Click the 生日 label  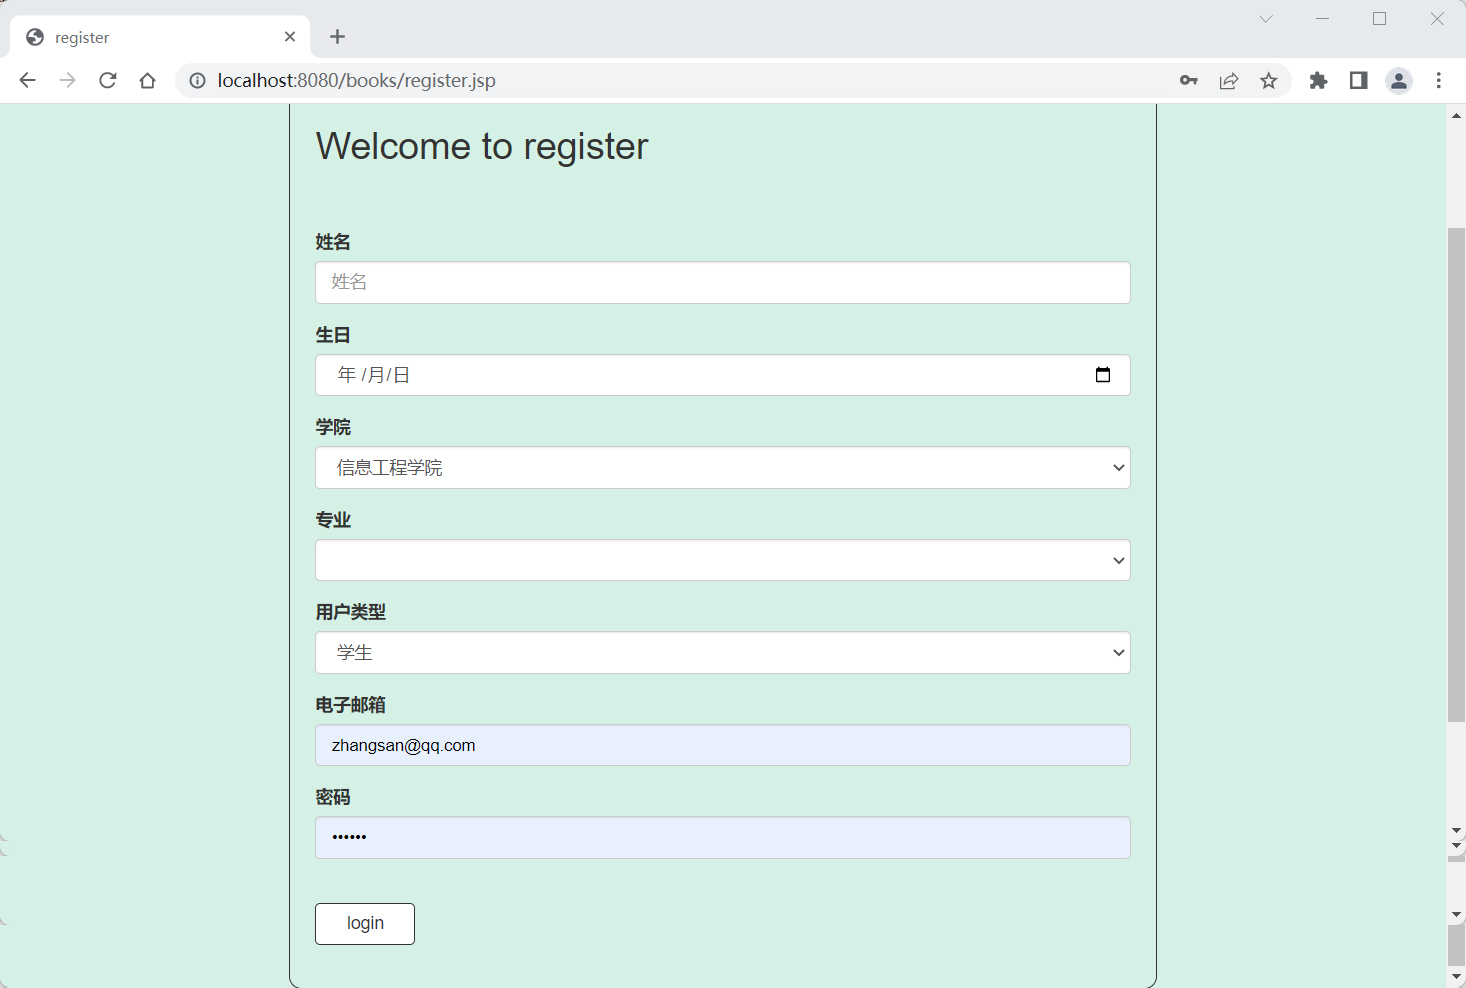pyautogui.click(x=333, y=335)
